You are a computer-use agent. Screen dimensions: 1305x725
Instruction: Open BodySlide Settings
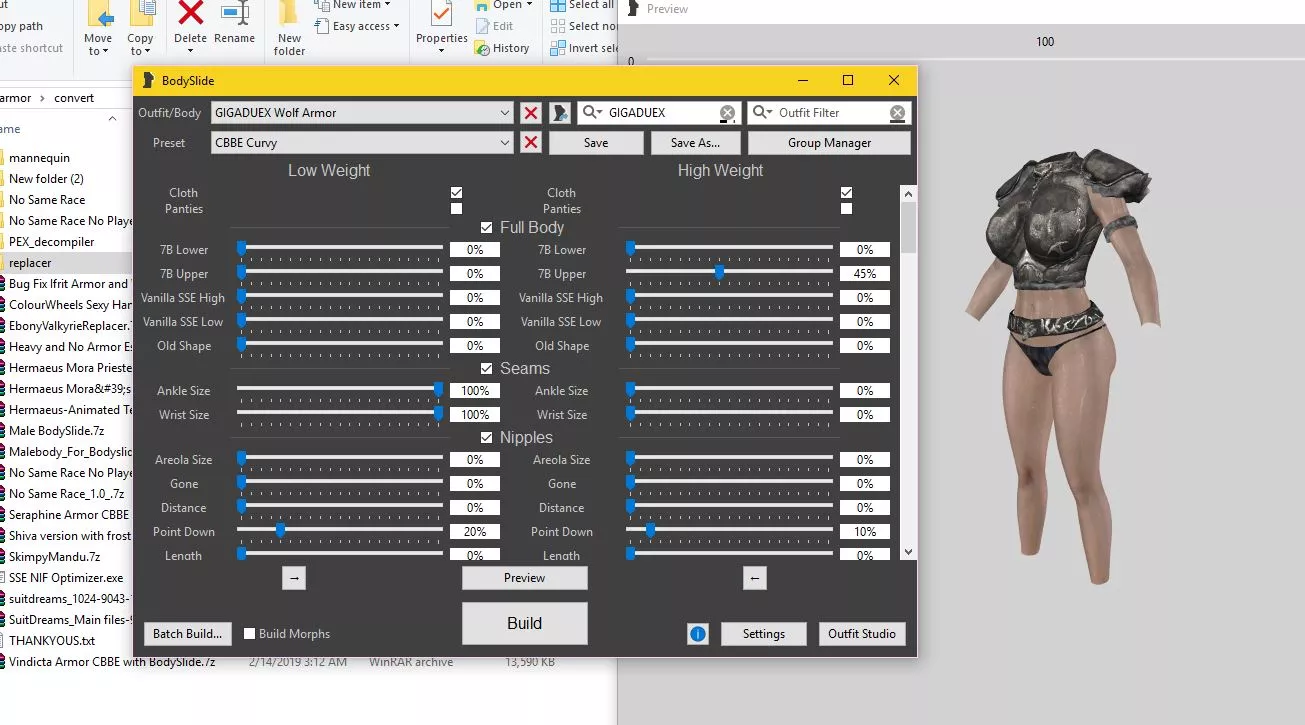click(x=764, y=634)
